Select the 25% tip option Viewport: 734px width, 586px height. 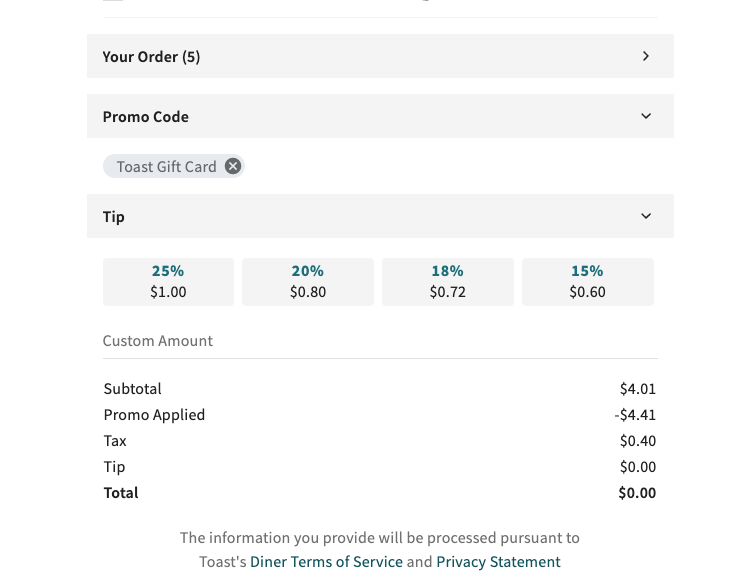168,281
